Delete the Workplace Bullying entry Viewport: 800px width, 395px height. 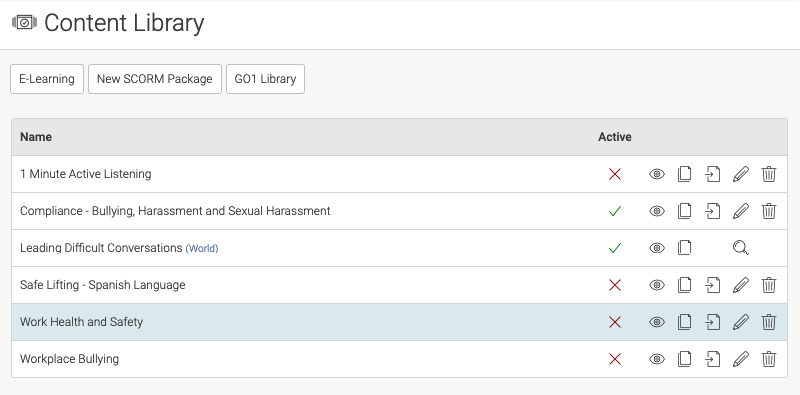click(769, 359)
